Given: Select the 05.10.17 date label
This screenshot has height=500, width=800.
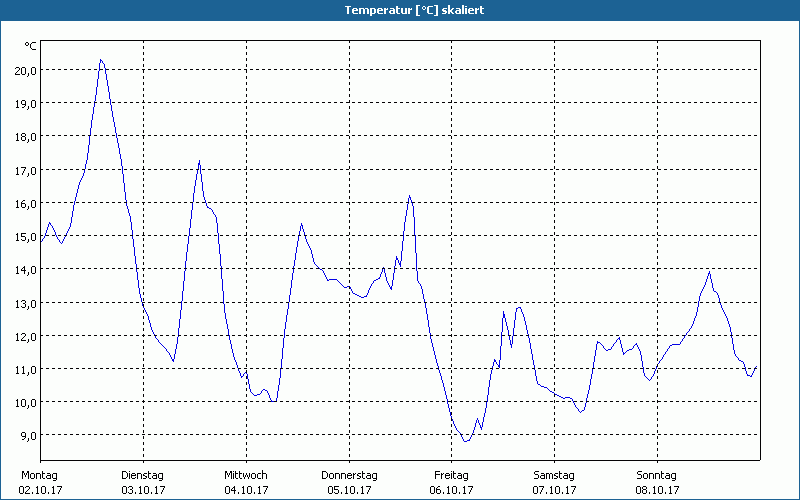Looking at the screenshot, I should tap(349, 490).
